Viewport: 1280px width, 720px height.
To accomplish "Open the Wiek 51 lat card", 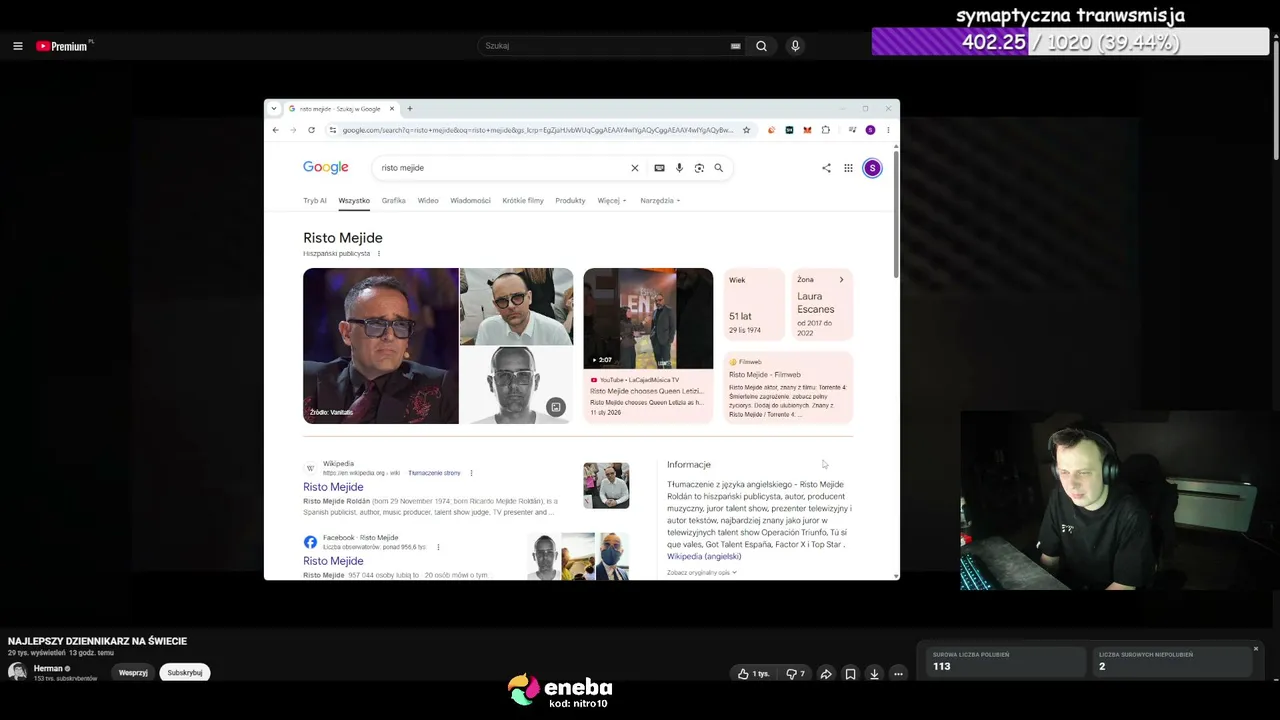I will tap(755, 305).
